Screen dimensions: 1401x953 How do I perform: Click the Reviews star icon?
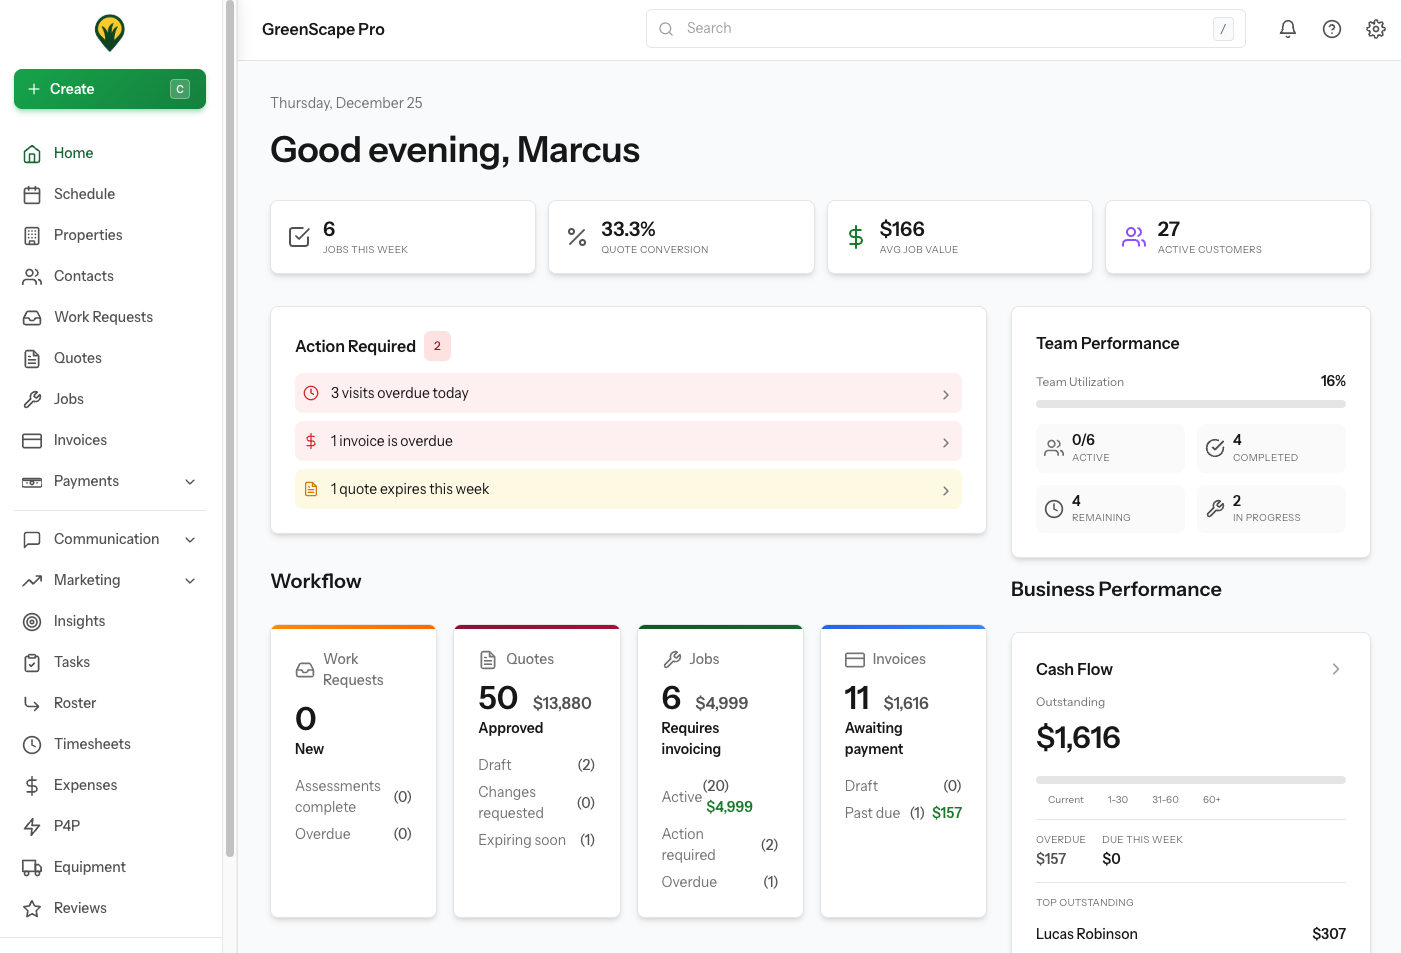tap(32, 908)
